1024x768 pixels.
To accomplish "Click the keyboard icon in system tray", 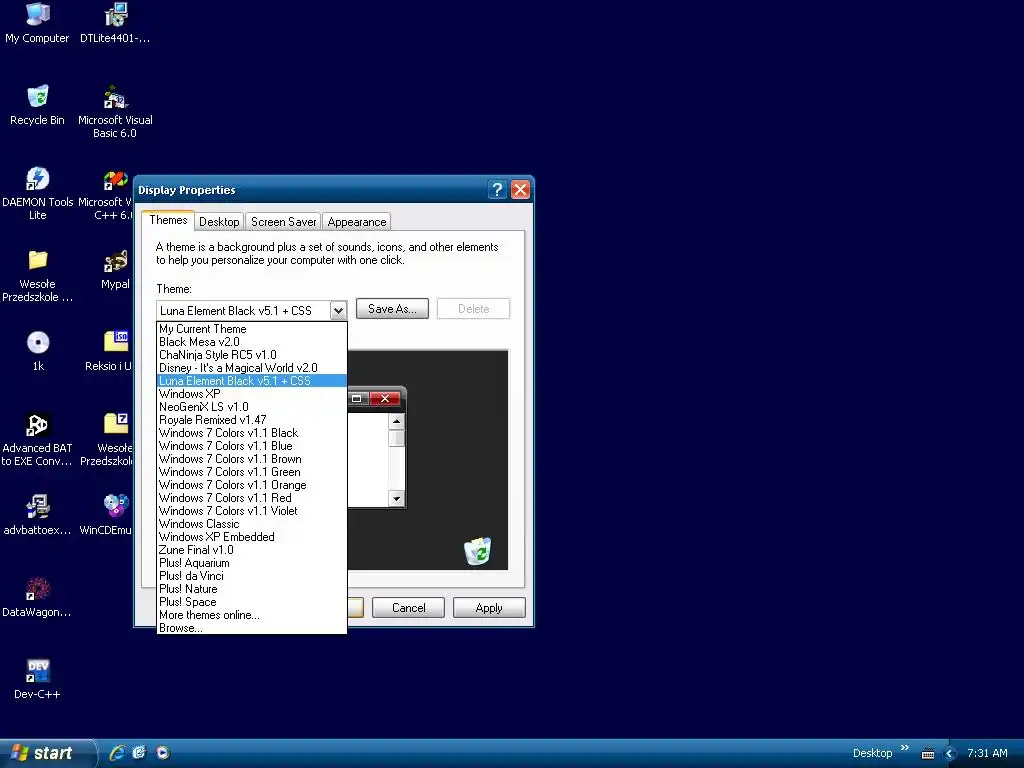I will 927,754.
